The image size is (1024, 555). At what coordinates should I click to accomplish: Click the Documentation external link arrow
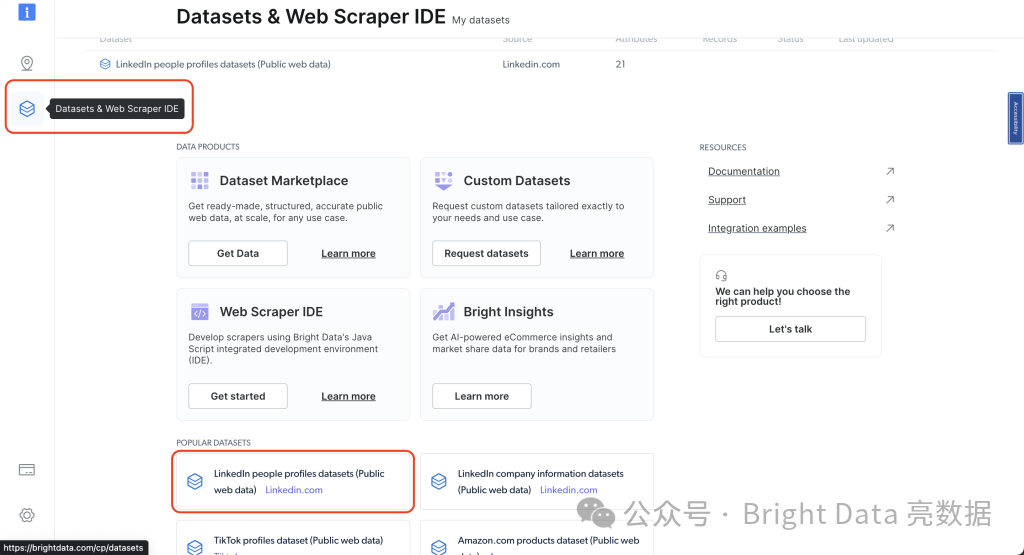point(889,171)
